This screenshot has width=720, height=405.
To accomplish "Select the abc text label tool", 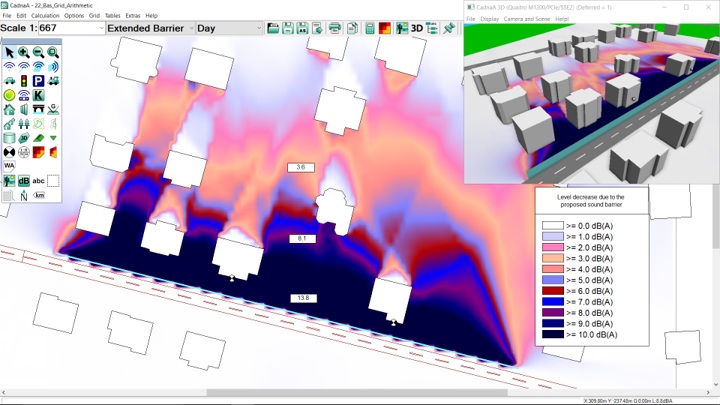I will click(x=39, y=181).
